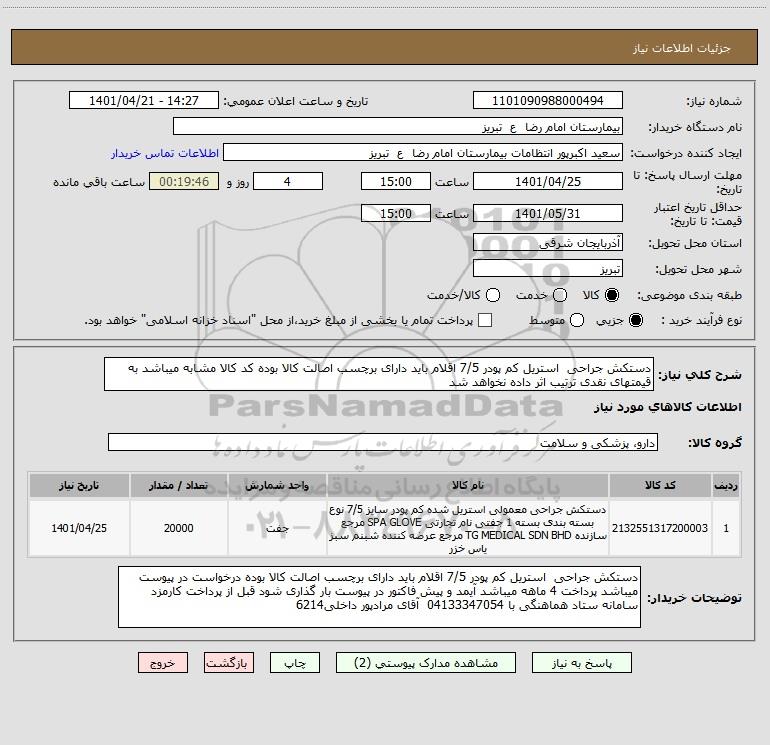Click the table date cell 1401/04/25
Screen dimensions: 770x745
click(x=79, y=528)
